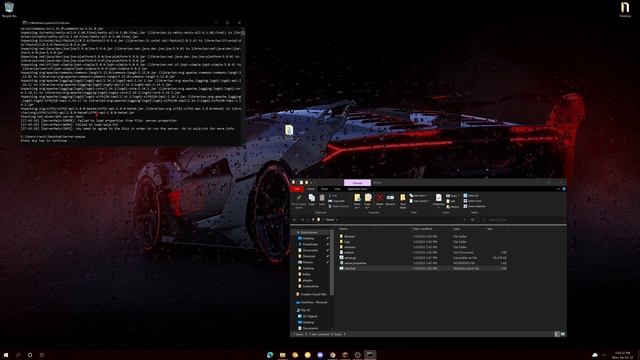Click Copy path in the Clipboard group
Image resolution: width=640 pixels, height=360 pixels.
point(337,201)
